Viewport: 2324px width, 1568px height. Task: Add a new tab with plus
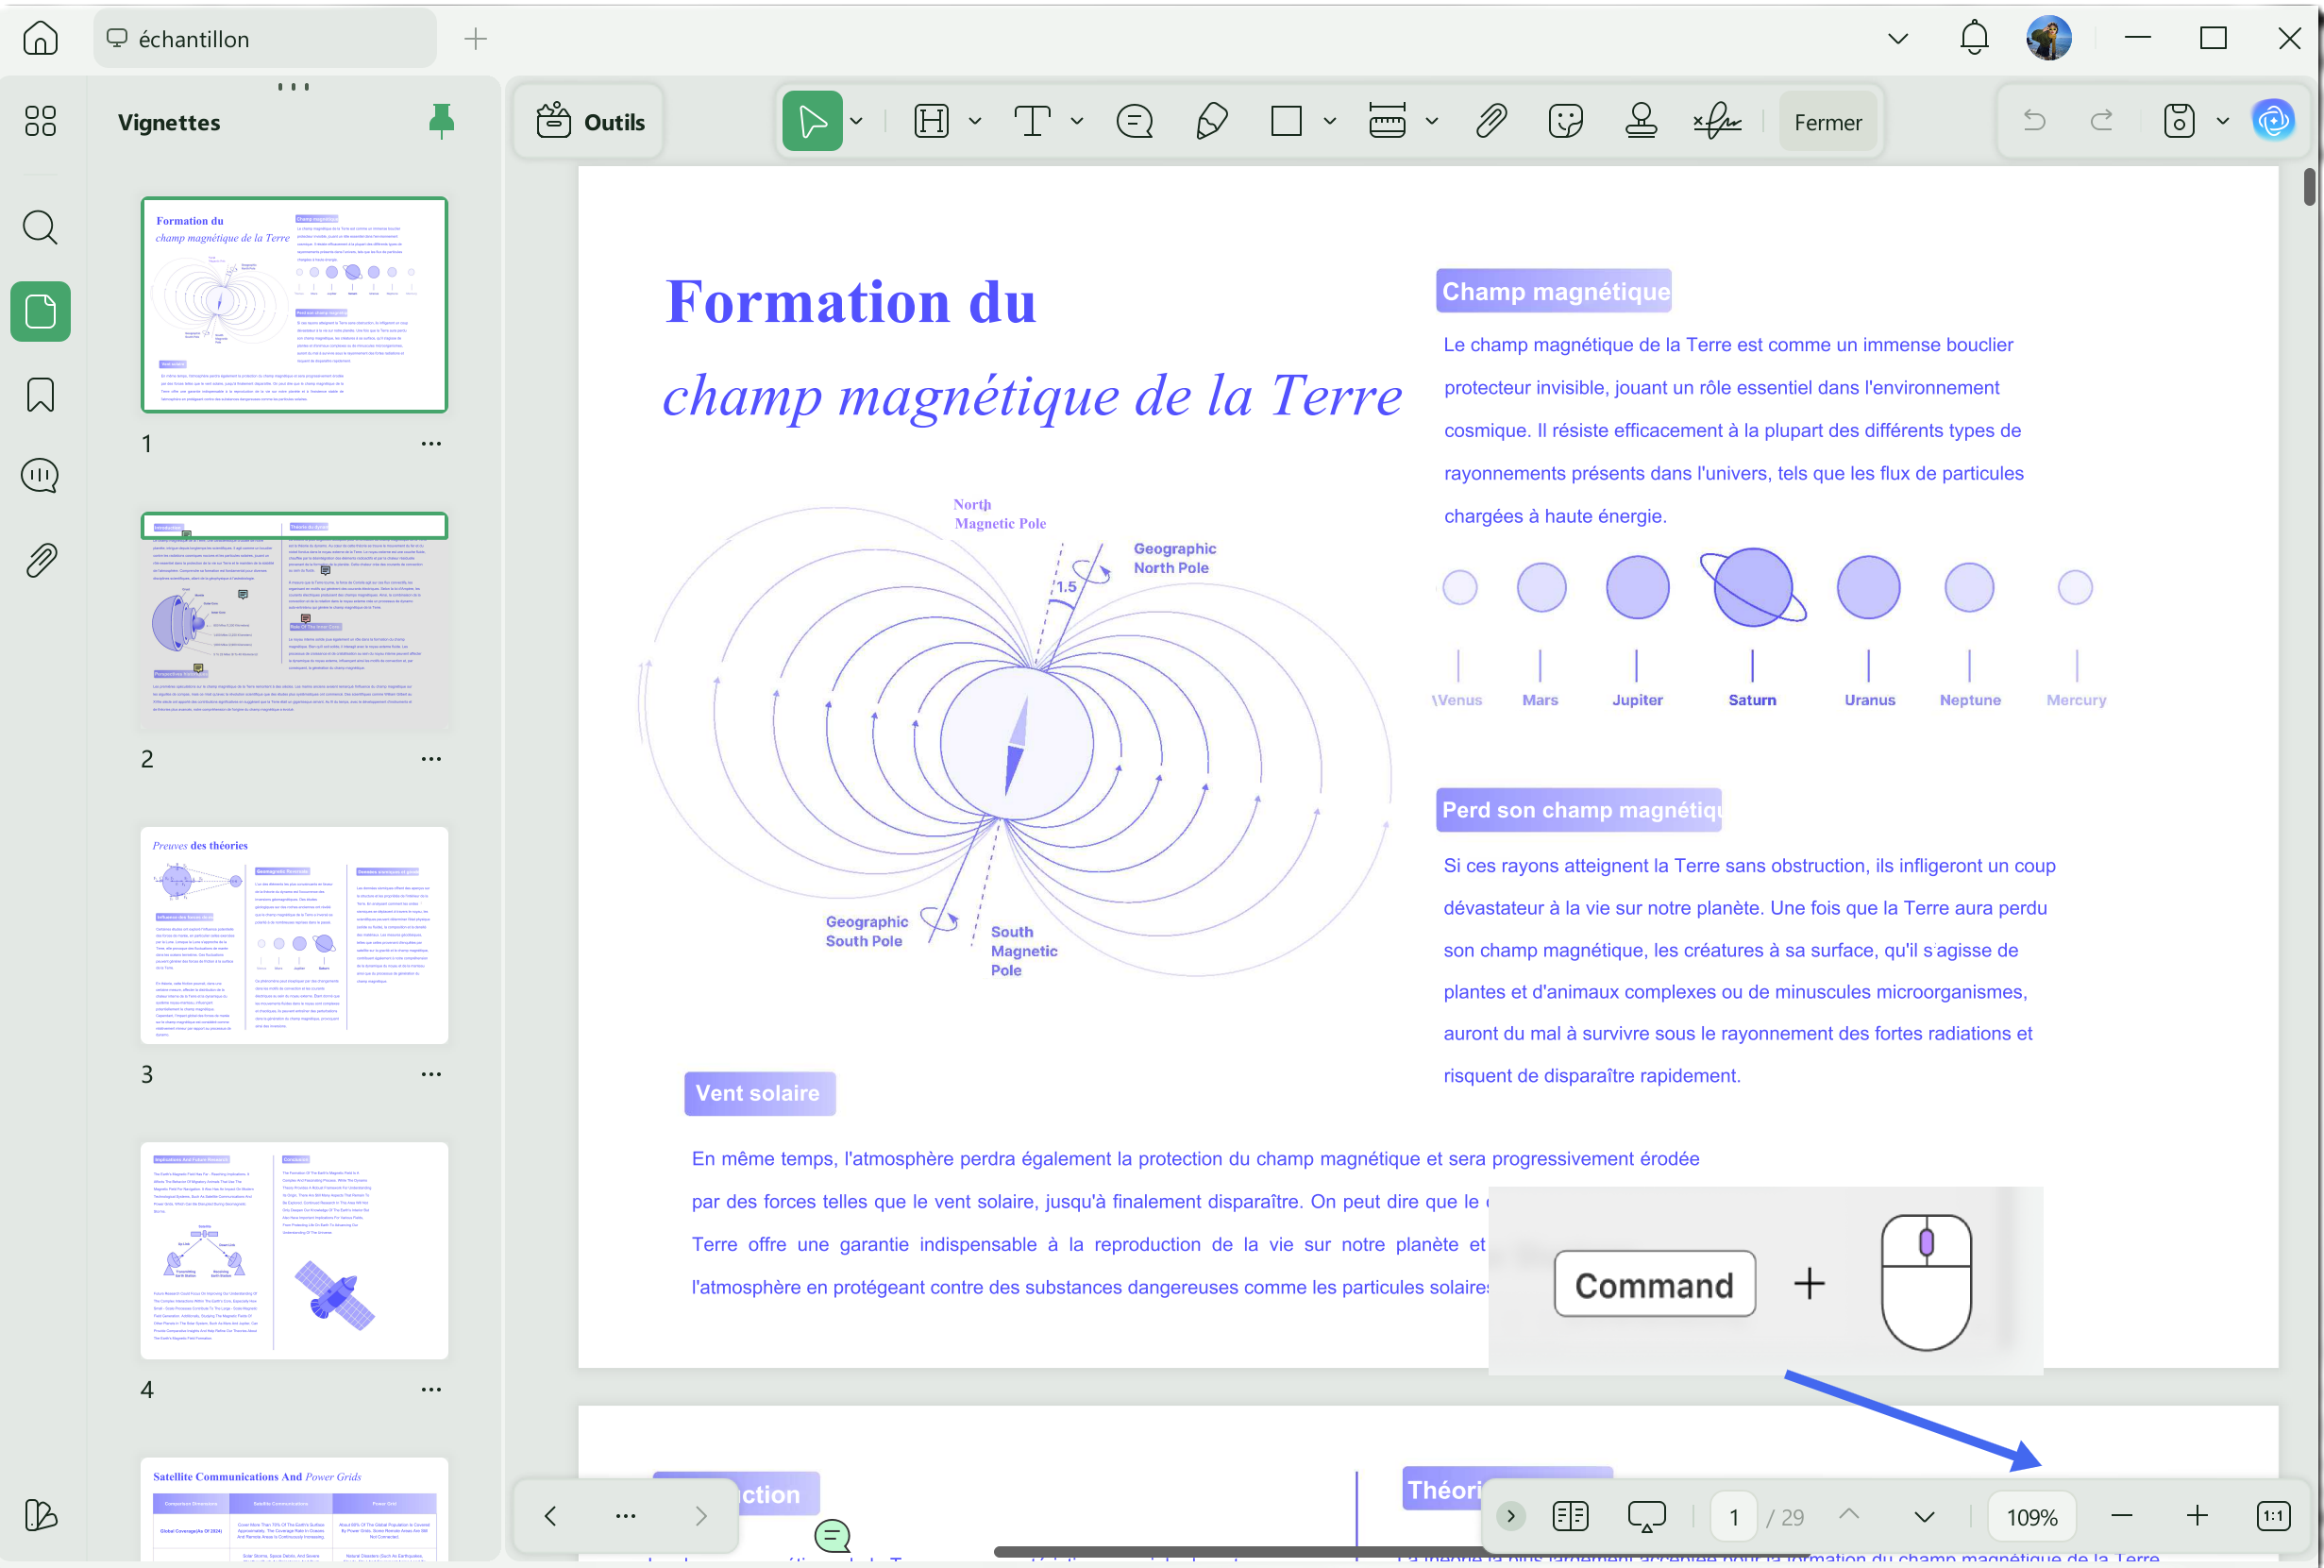point(476,39)
